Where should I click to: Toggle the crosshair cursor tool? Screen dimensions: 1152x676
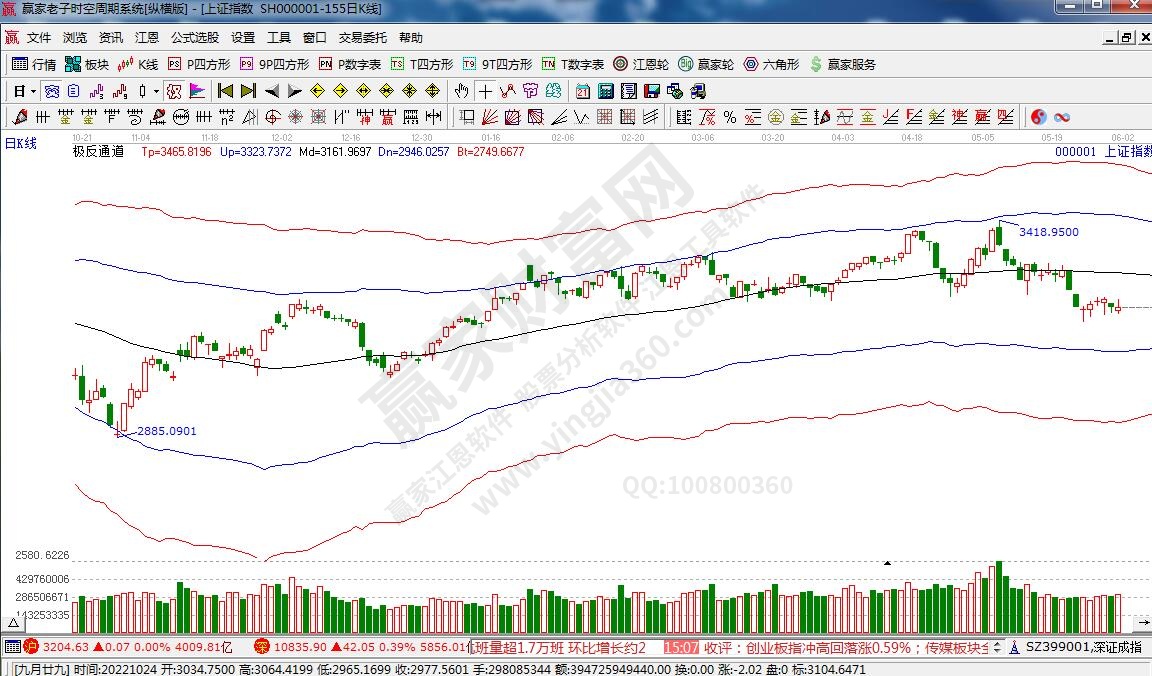click(485, 91)
